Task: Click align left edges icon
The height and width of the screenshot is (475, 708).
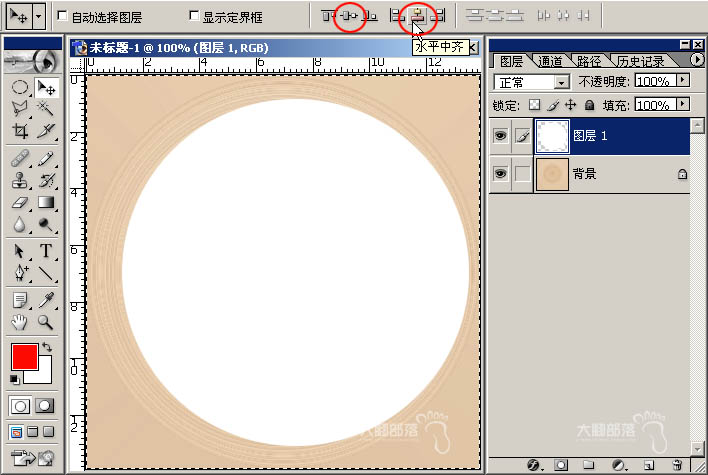Action: pyautogui.click(x=397, y=17)
